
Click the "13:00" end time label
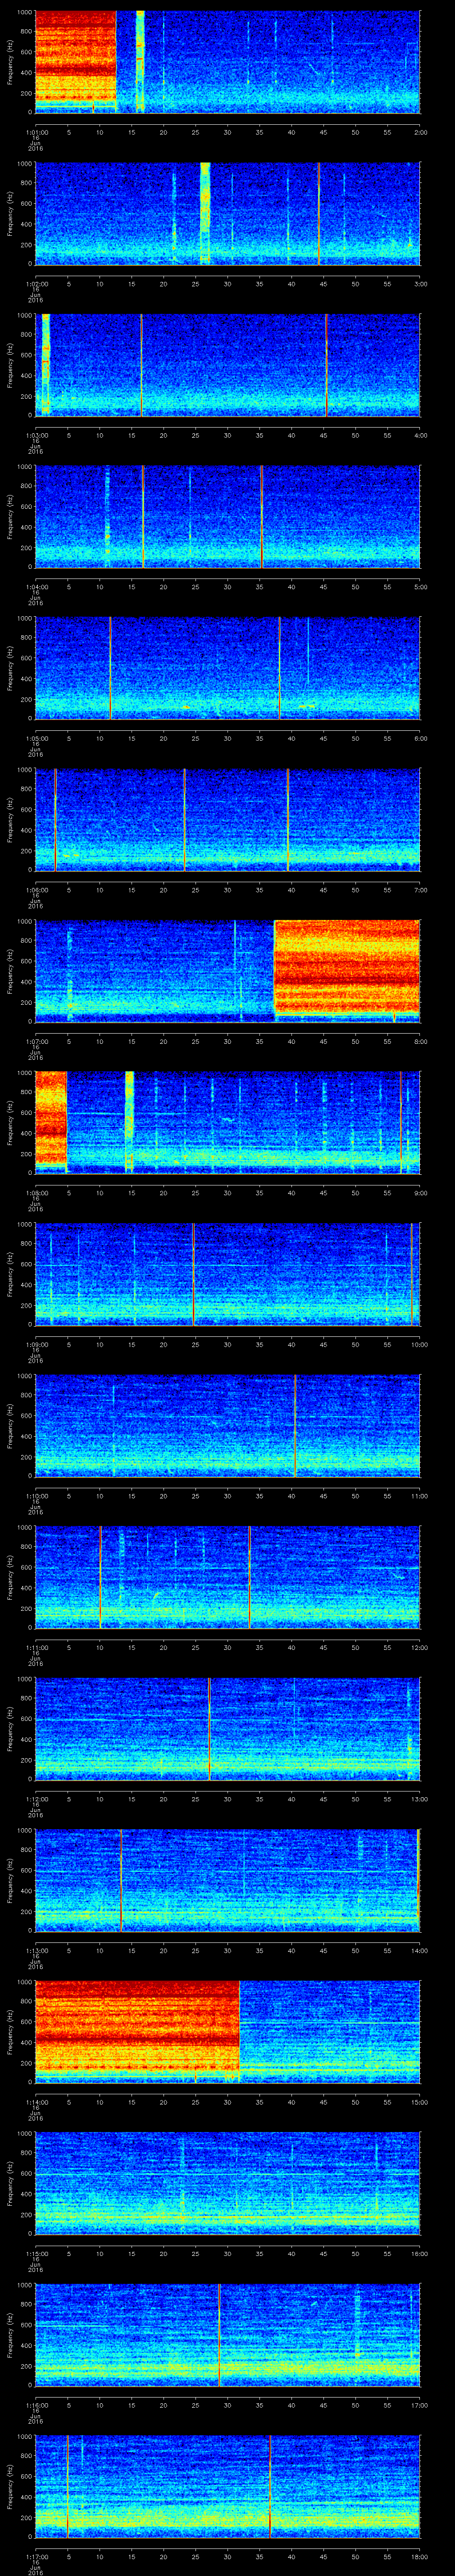[x=420, y=1798]
